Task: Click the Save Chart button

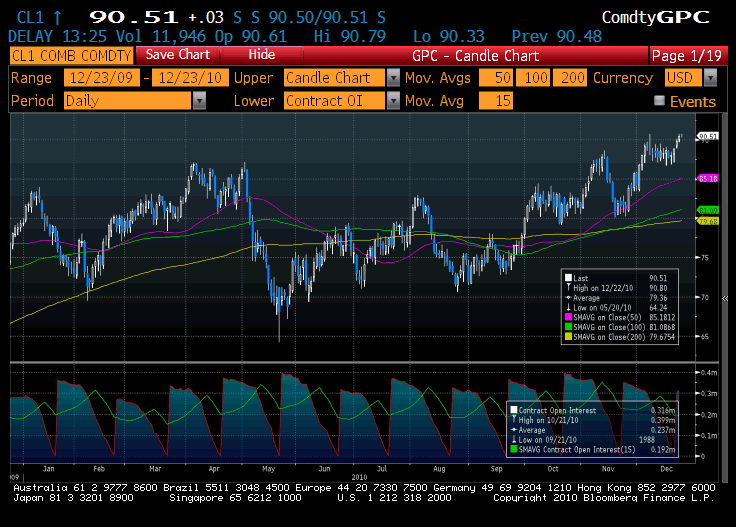Action: click(178, 55)
